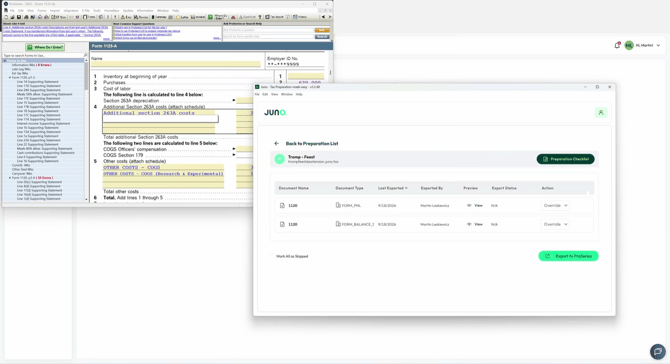Click the Videos toolbar icon in ProSeries
The image size is (670, 364).
click(x=300, y=17)
